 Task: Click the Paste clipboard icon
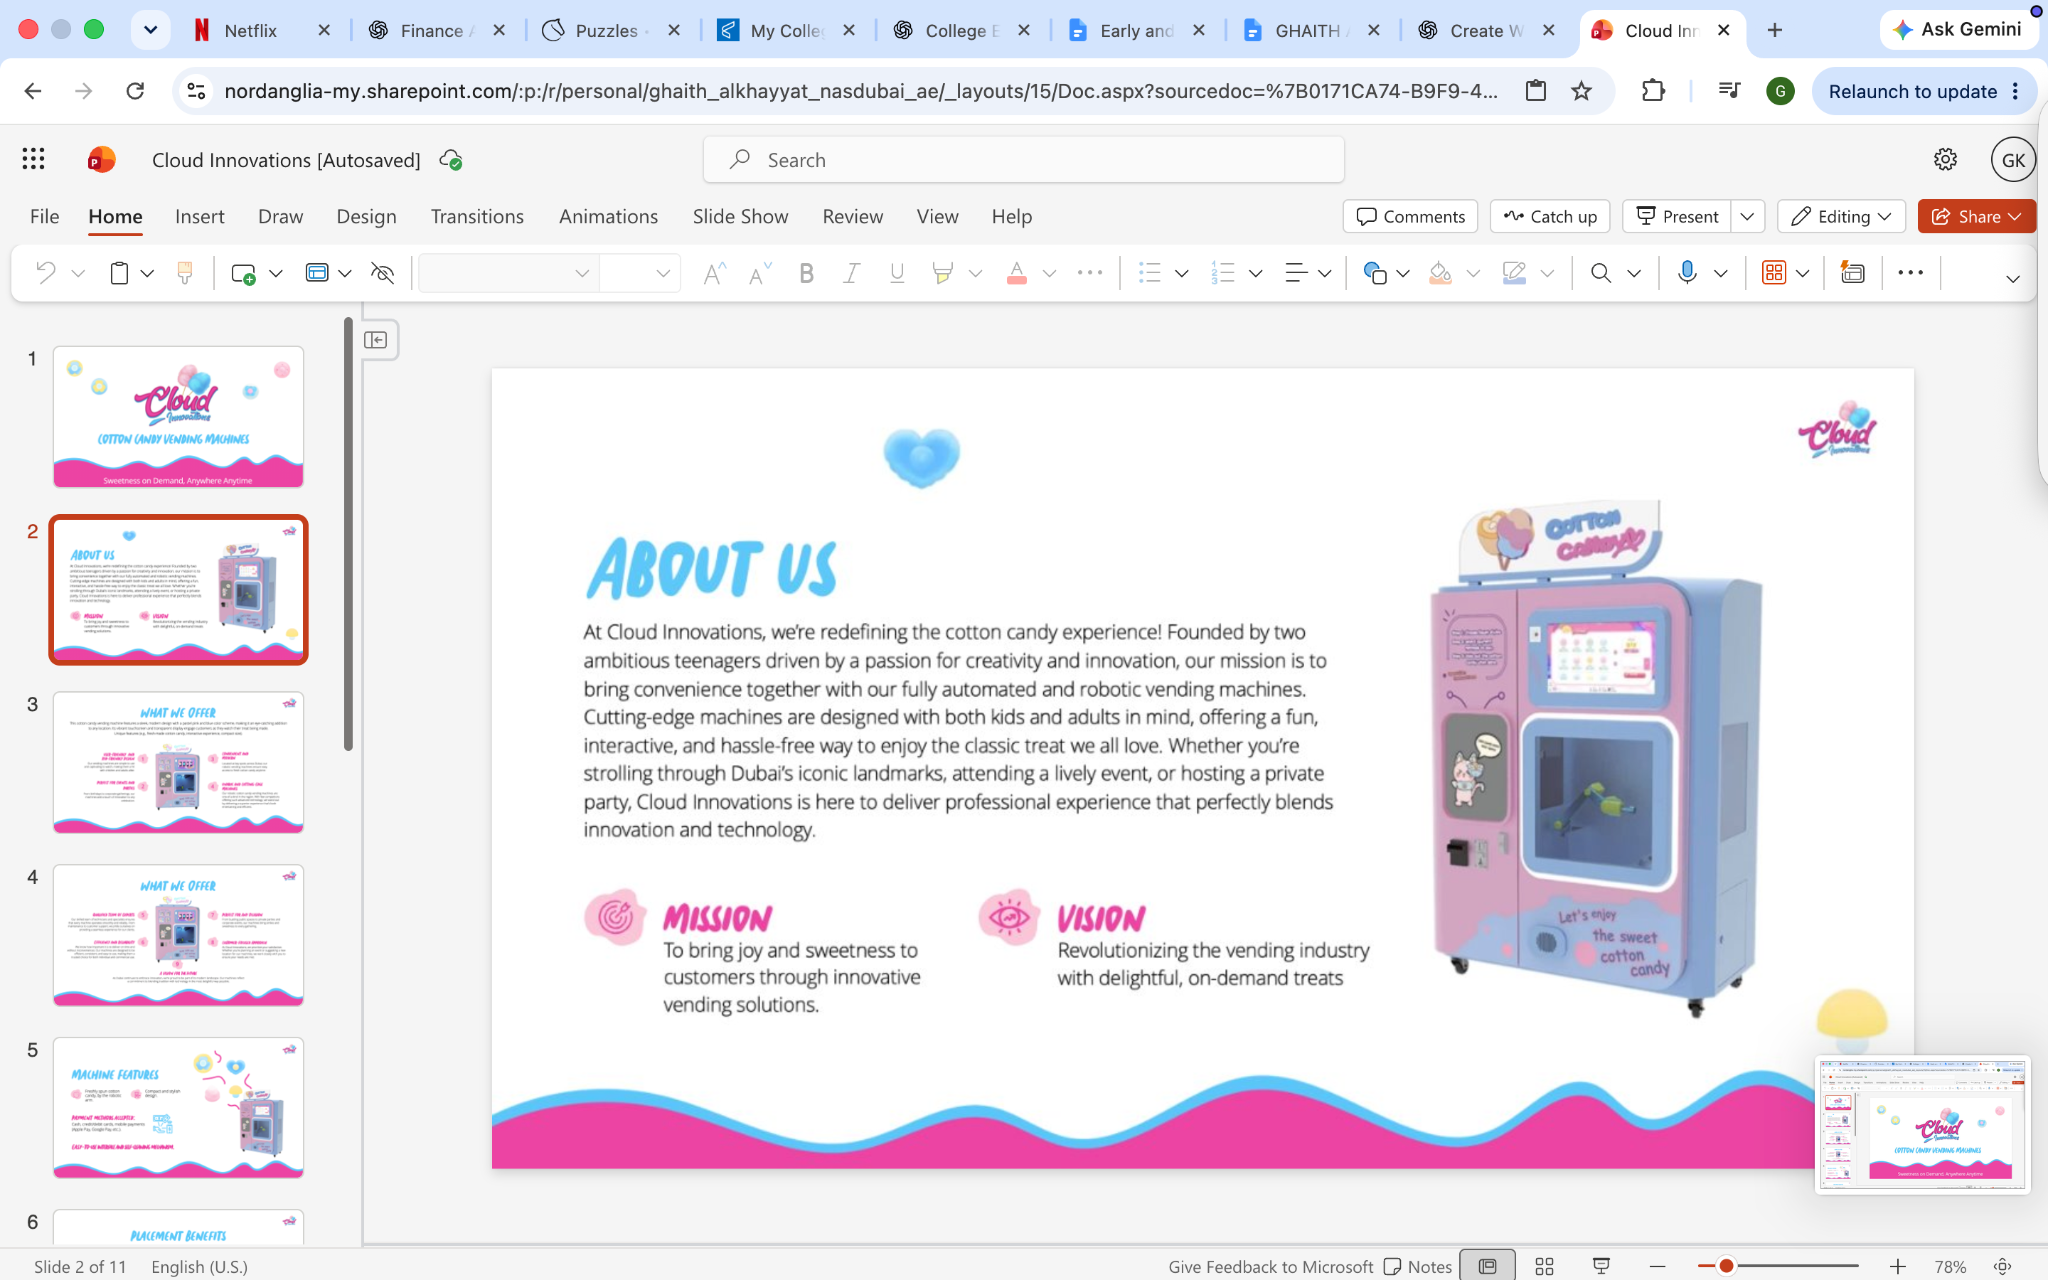[x=119, y=273]
